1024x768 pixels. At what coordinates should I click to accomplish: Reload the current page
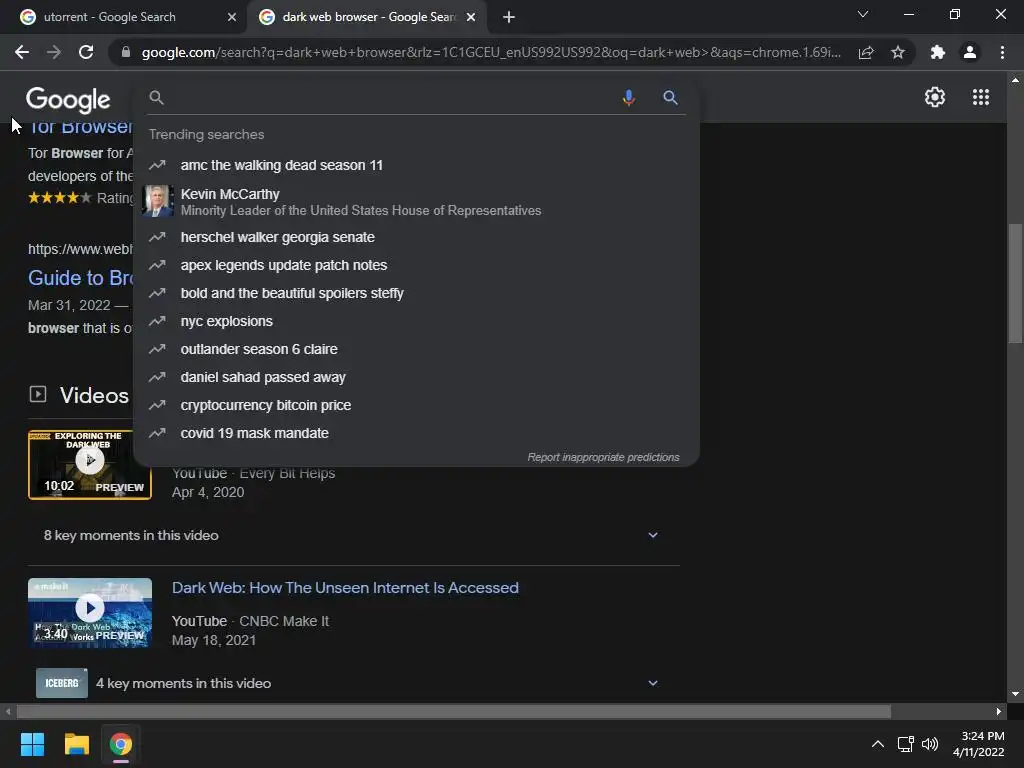[86, 52]
